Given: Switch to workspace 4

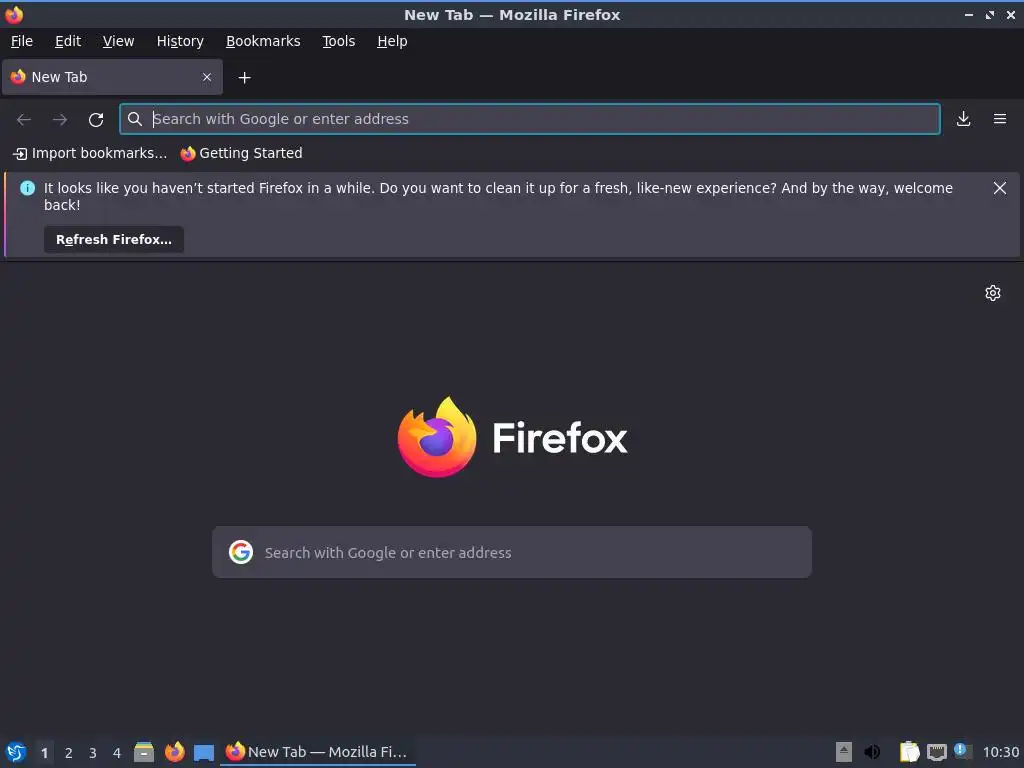Looking at the screenshot, I should tap(117, 753).
